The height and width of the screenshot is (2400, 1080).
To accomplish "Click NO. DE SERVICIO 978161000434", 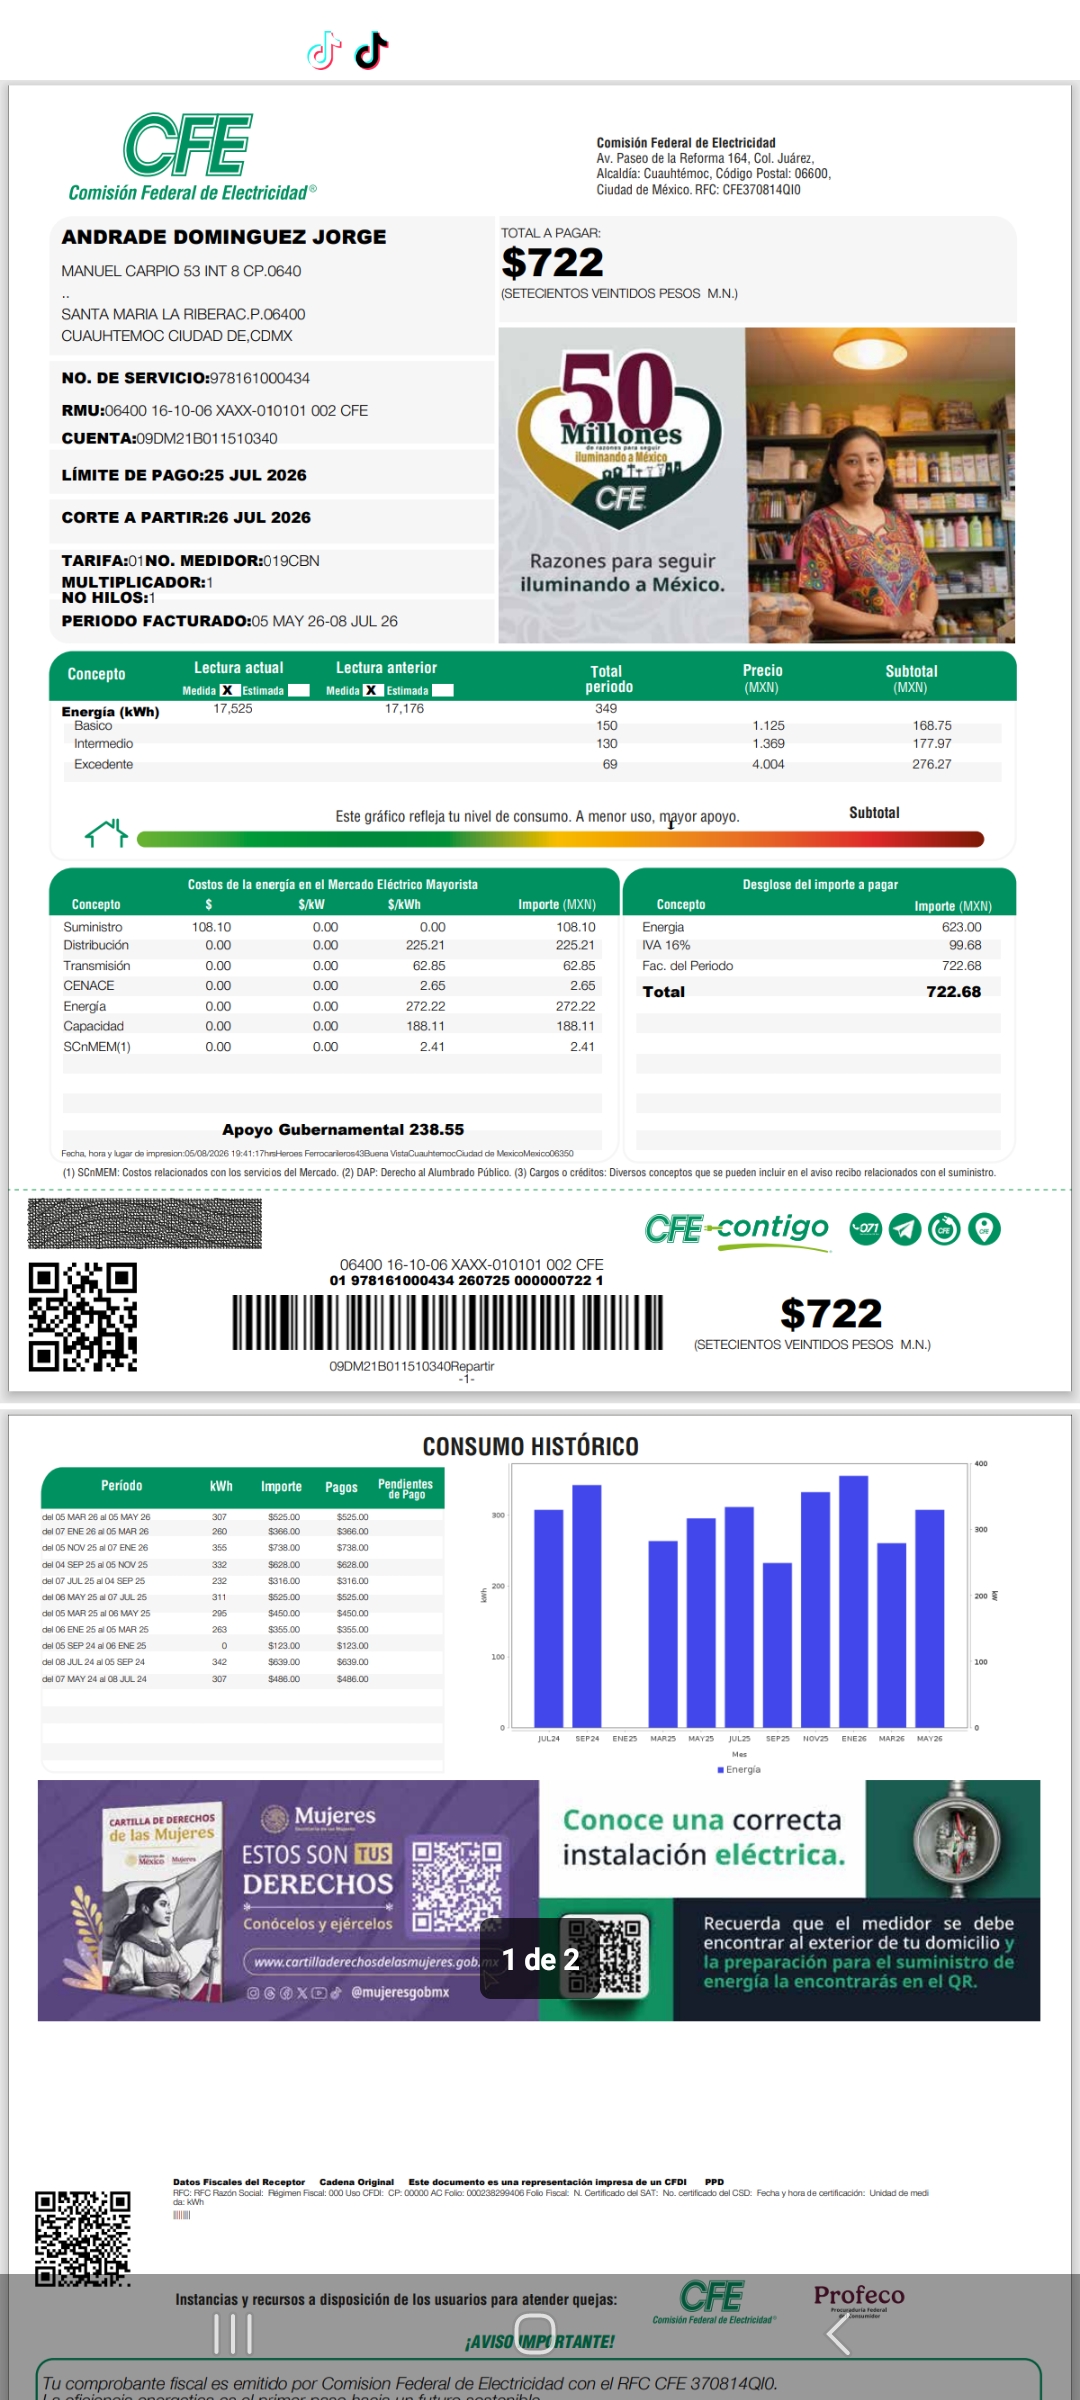I will click(186, 378).
